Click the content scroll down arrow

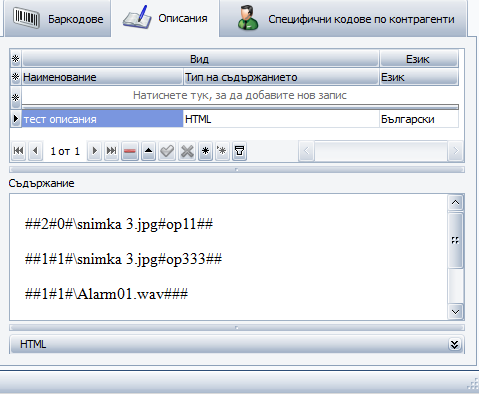455,312
